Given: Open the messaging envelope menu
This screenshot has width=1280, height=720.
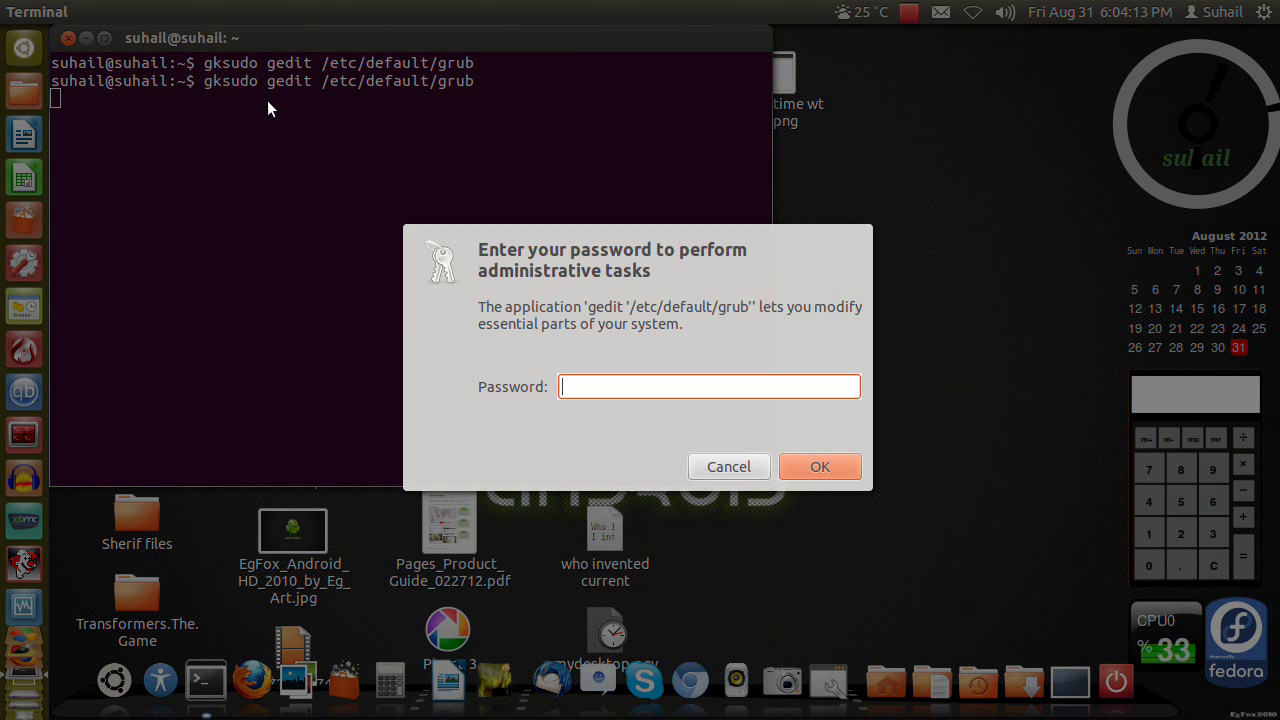Looking at the screenshot, I should point(941,12).
